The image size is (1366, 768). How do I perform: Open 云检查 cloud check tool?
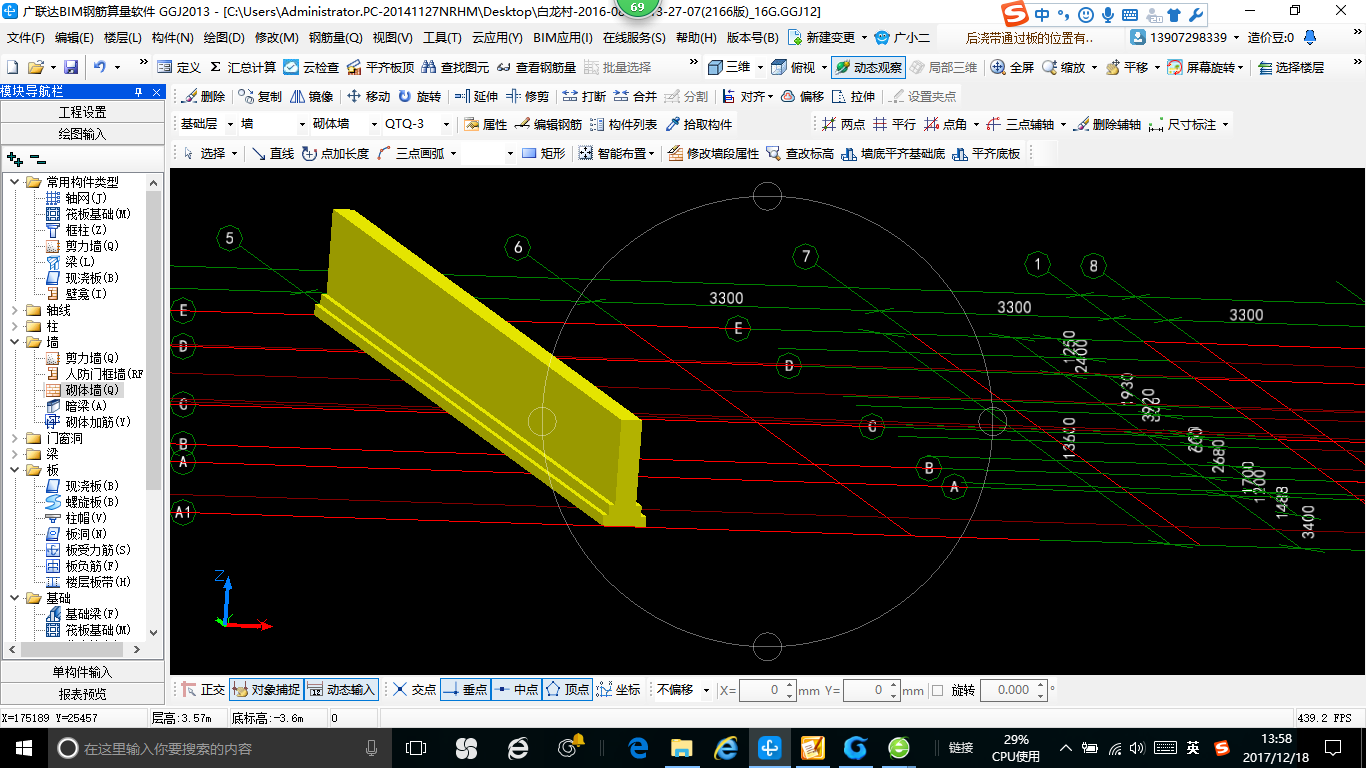click(x=311, y=67)
